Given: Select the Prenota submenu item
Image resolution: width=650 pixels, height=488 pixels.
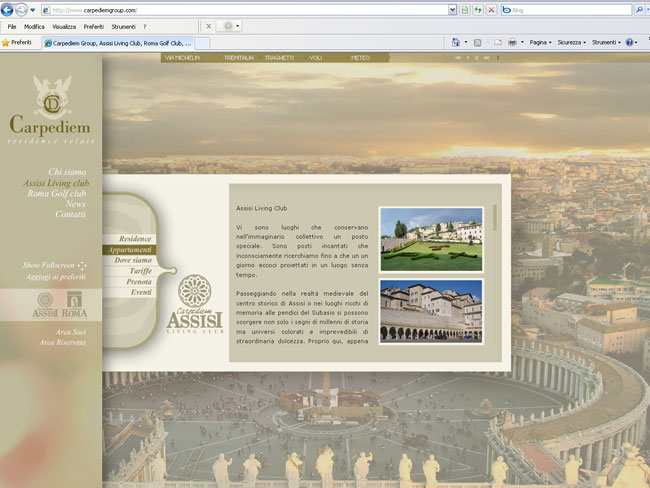Looking at the screenshot, I should tap(130, 282).
